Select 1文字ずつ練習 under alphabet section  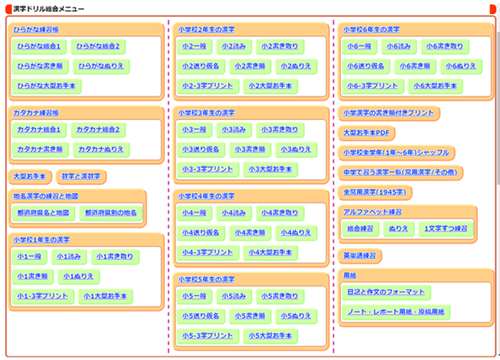click(446, 229)
